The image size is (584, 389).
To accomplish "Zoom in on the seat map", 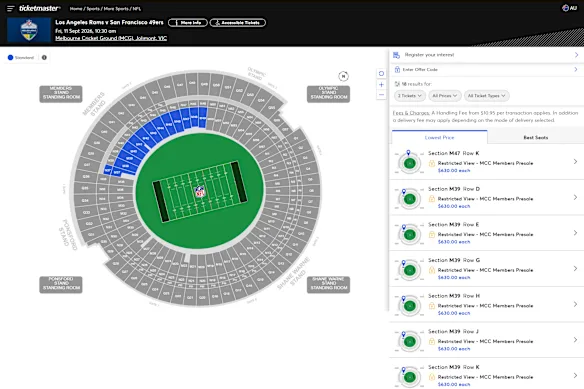I will (381, 85).
